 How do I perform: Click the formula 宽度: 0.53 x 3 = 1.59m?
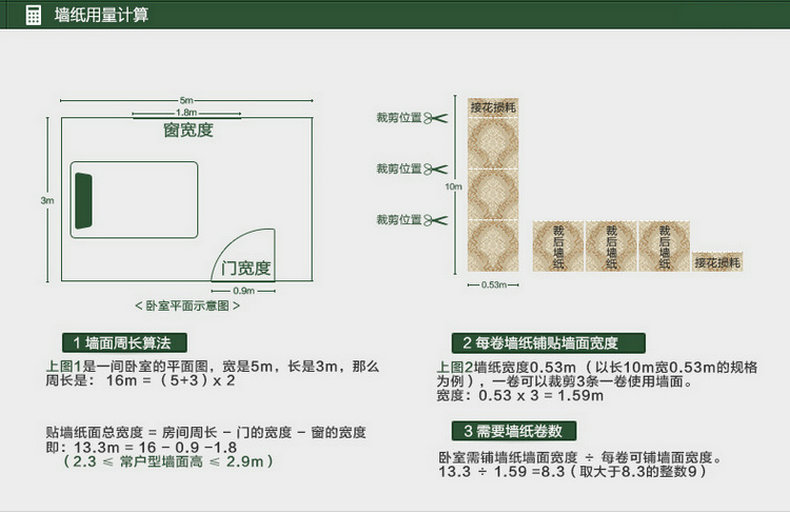click(x=520, y=396)
